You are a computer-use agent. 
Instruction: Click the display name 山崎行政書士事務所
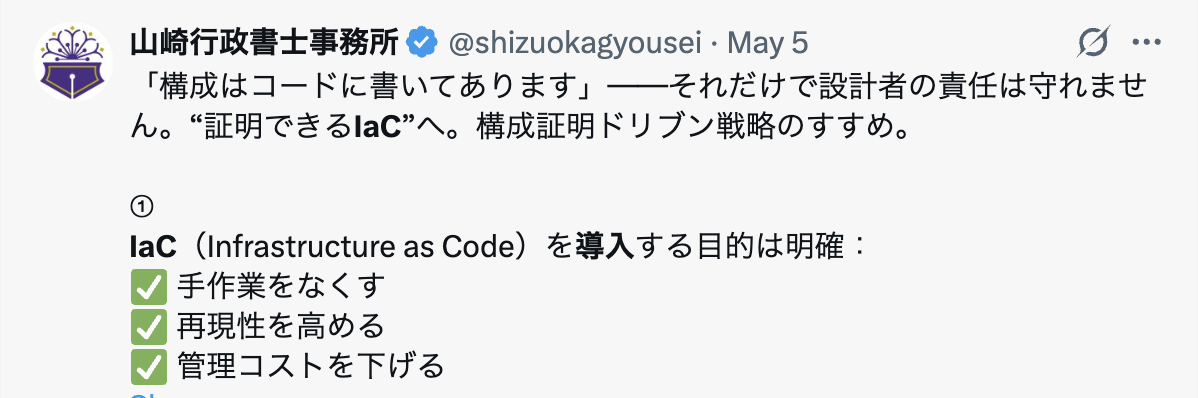(x=264, y=43)
